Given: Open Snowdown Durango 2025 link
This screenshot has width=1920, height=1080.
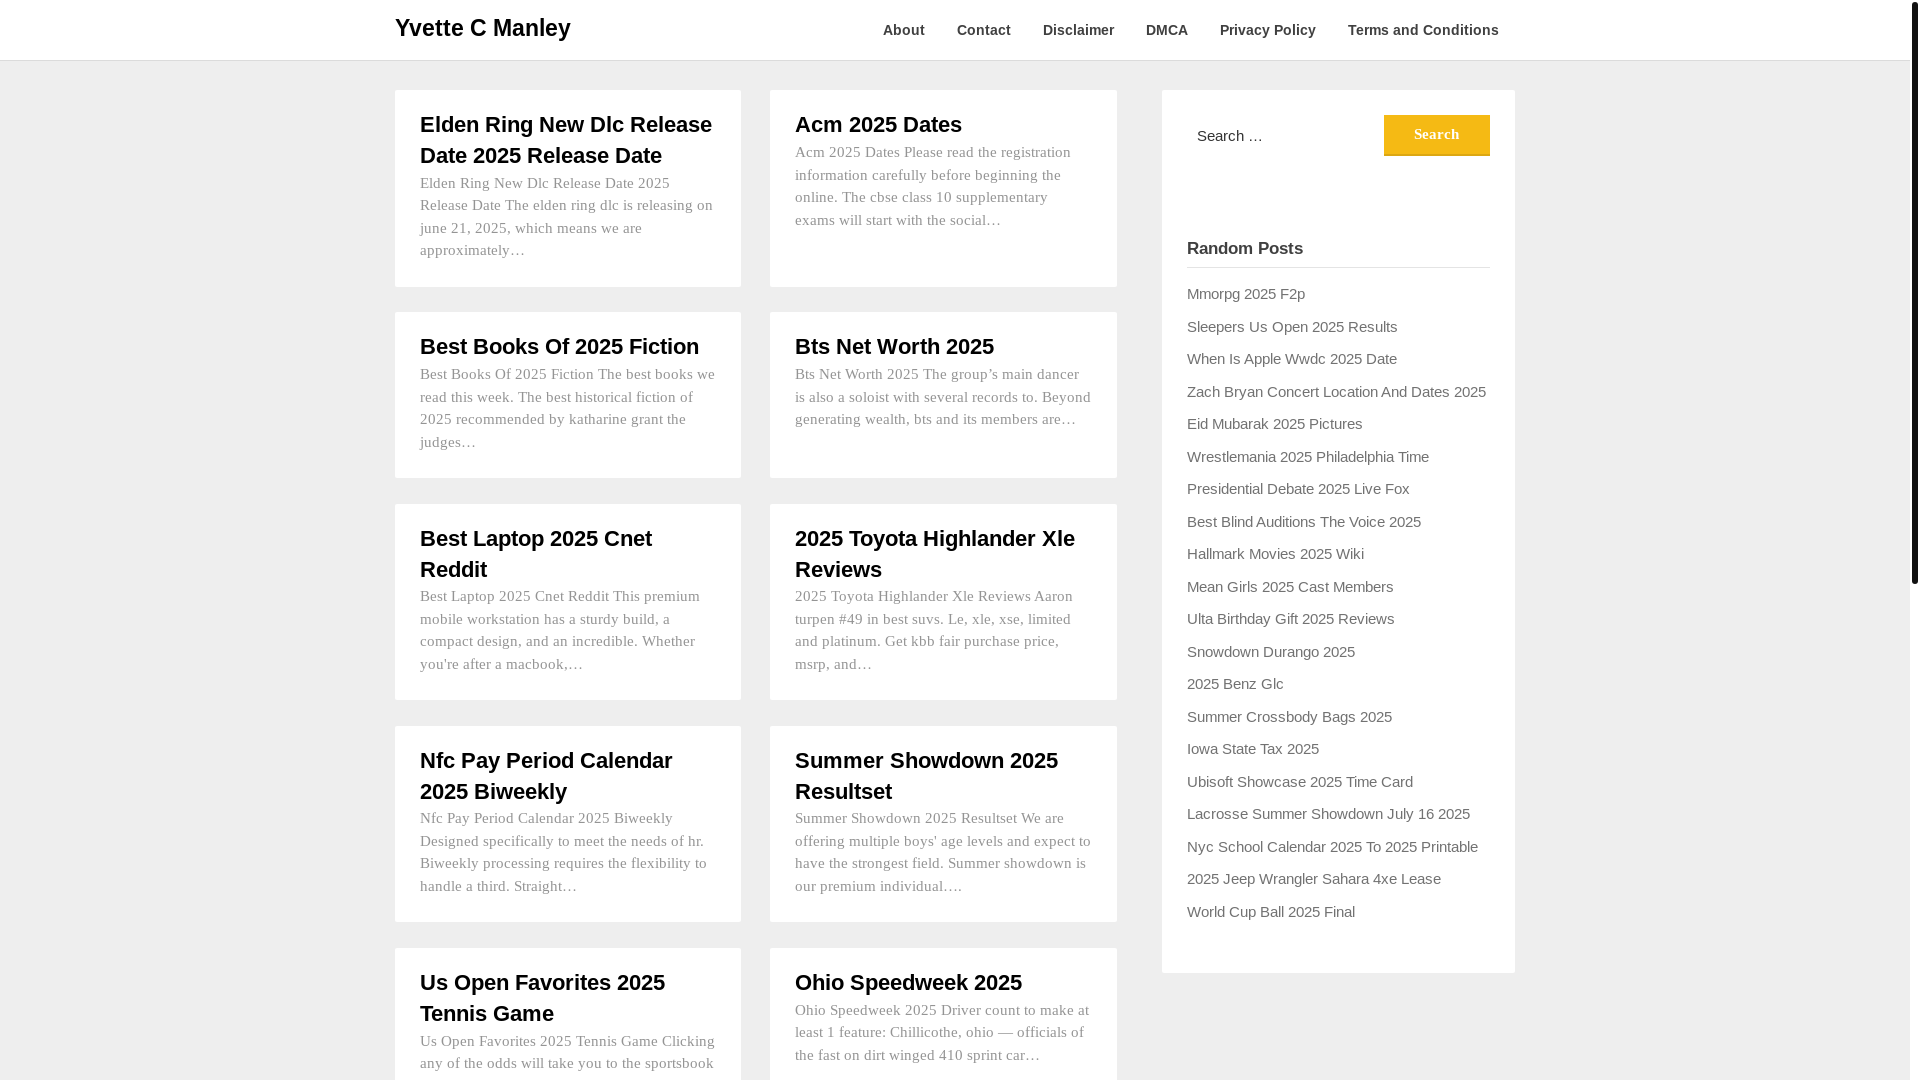Looking at the screenshot, I should pos(1271,652).
